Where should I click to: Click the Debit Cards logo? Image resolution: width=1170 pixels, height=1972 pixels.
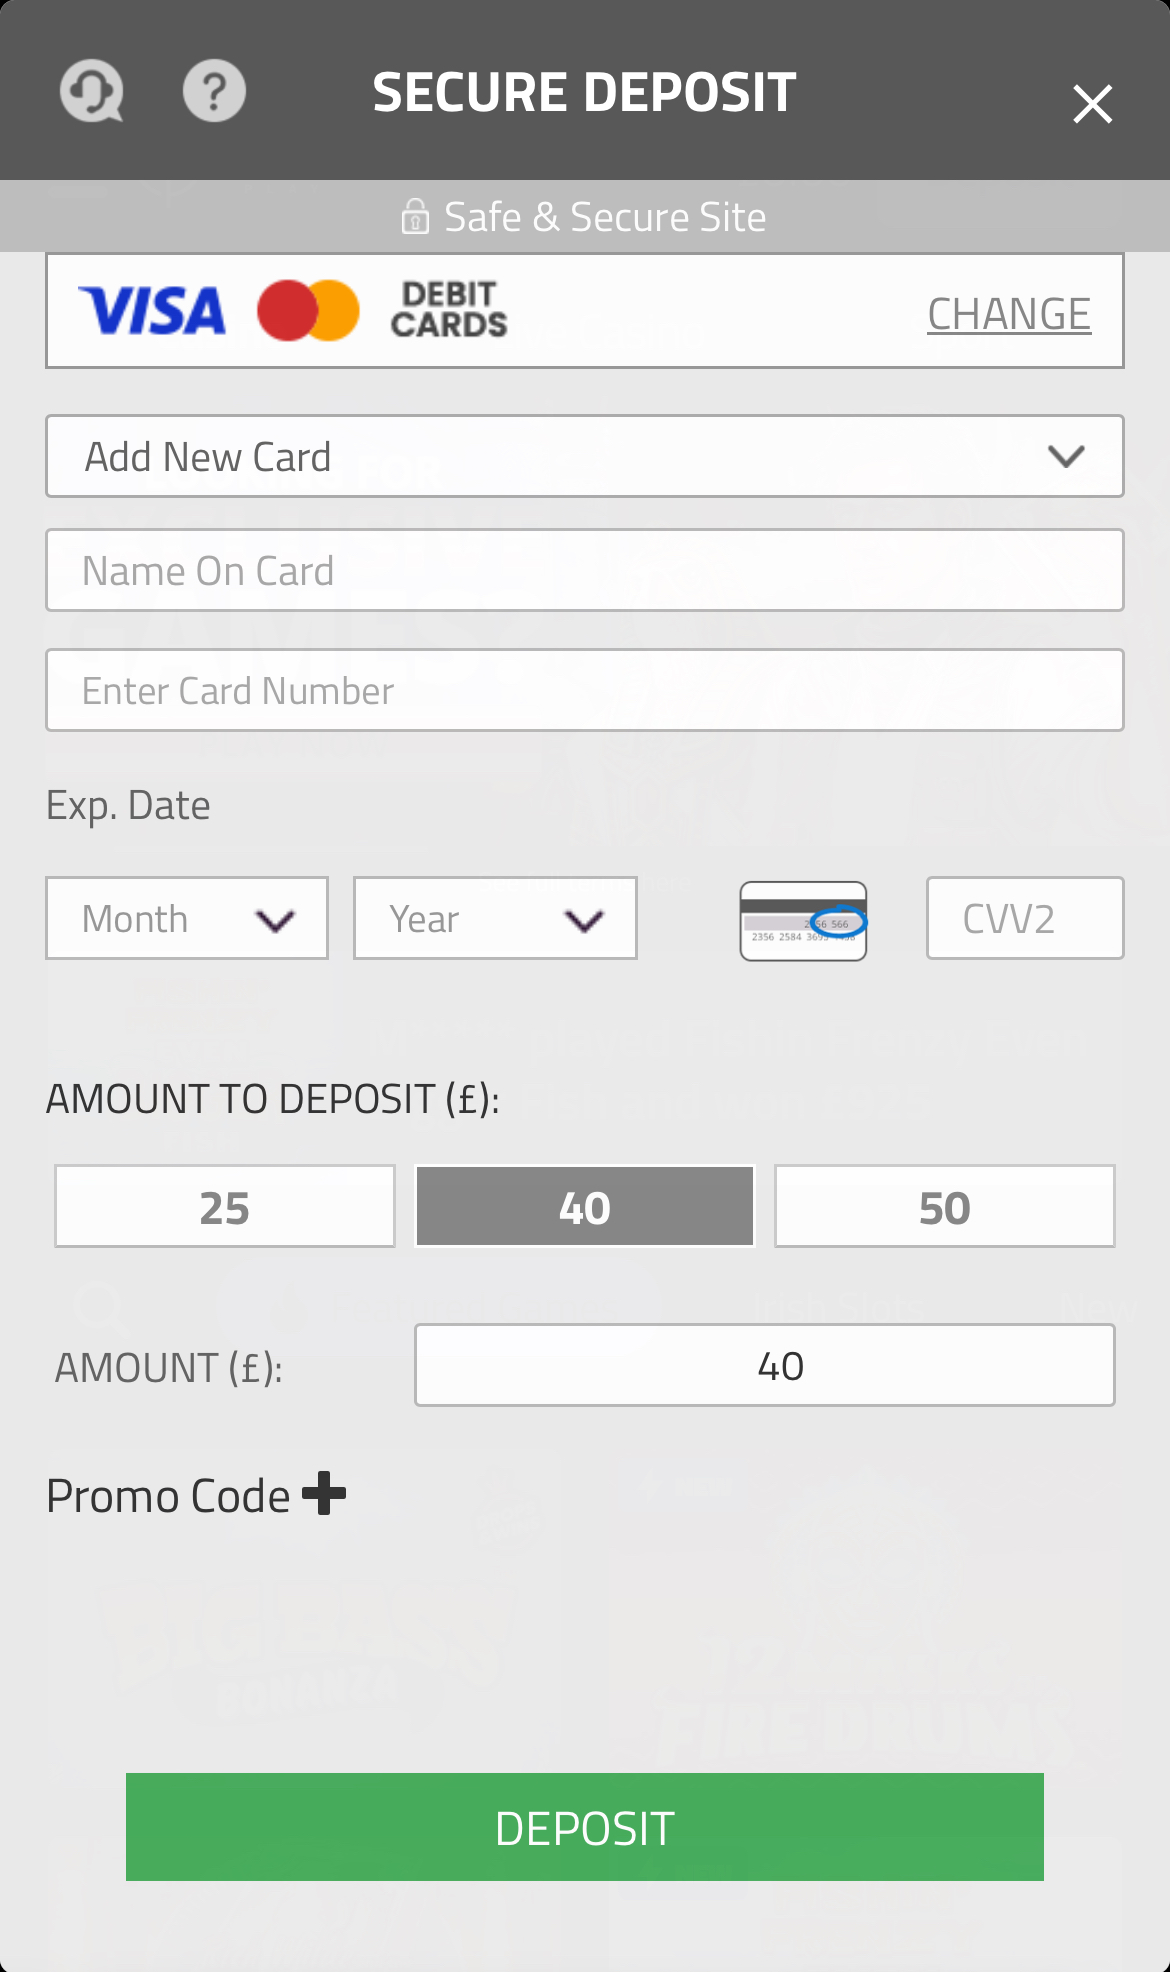447,310
